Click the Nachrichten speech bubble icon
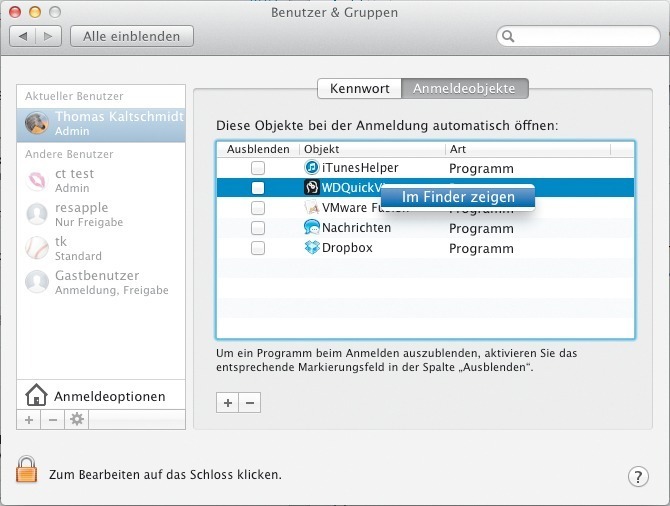This screenshot has height=506, width=670. click(x=312, y=227)
